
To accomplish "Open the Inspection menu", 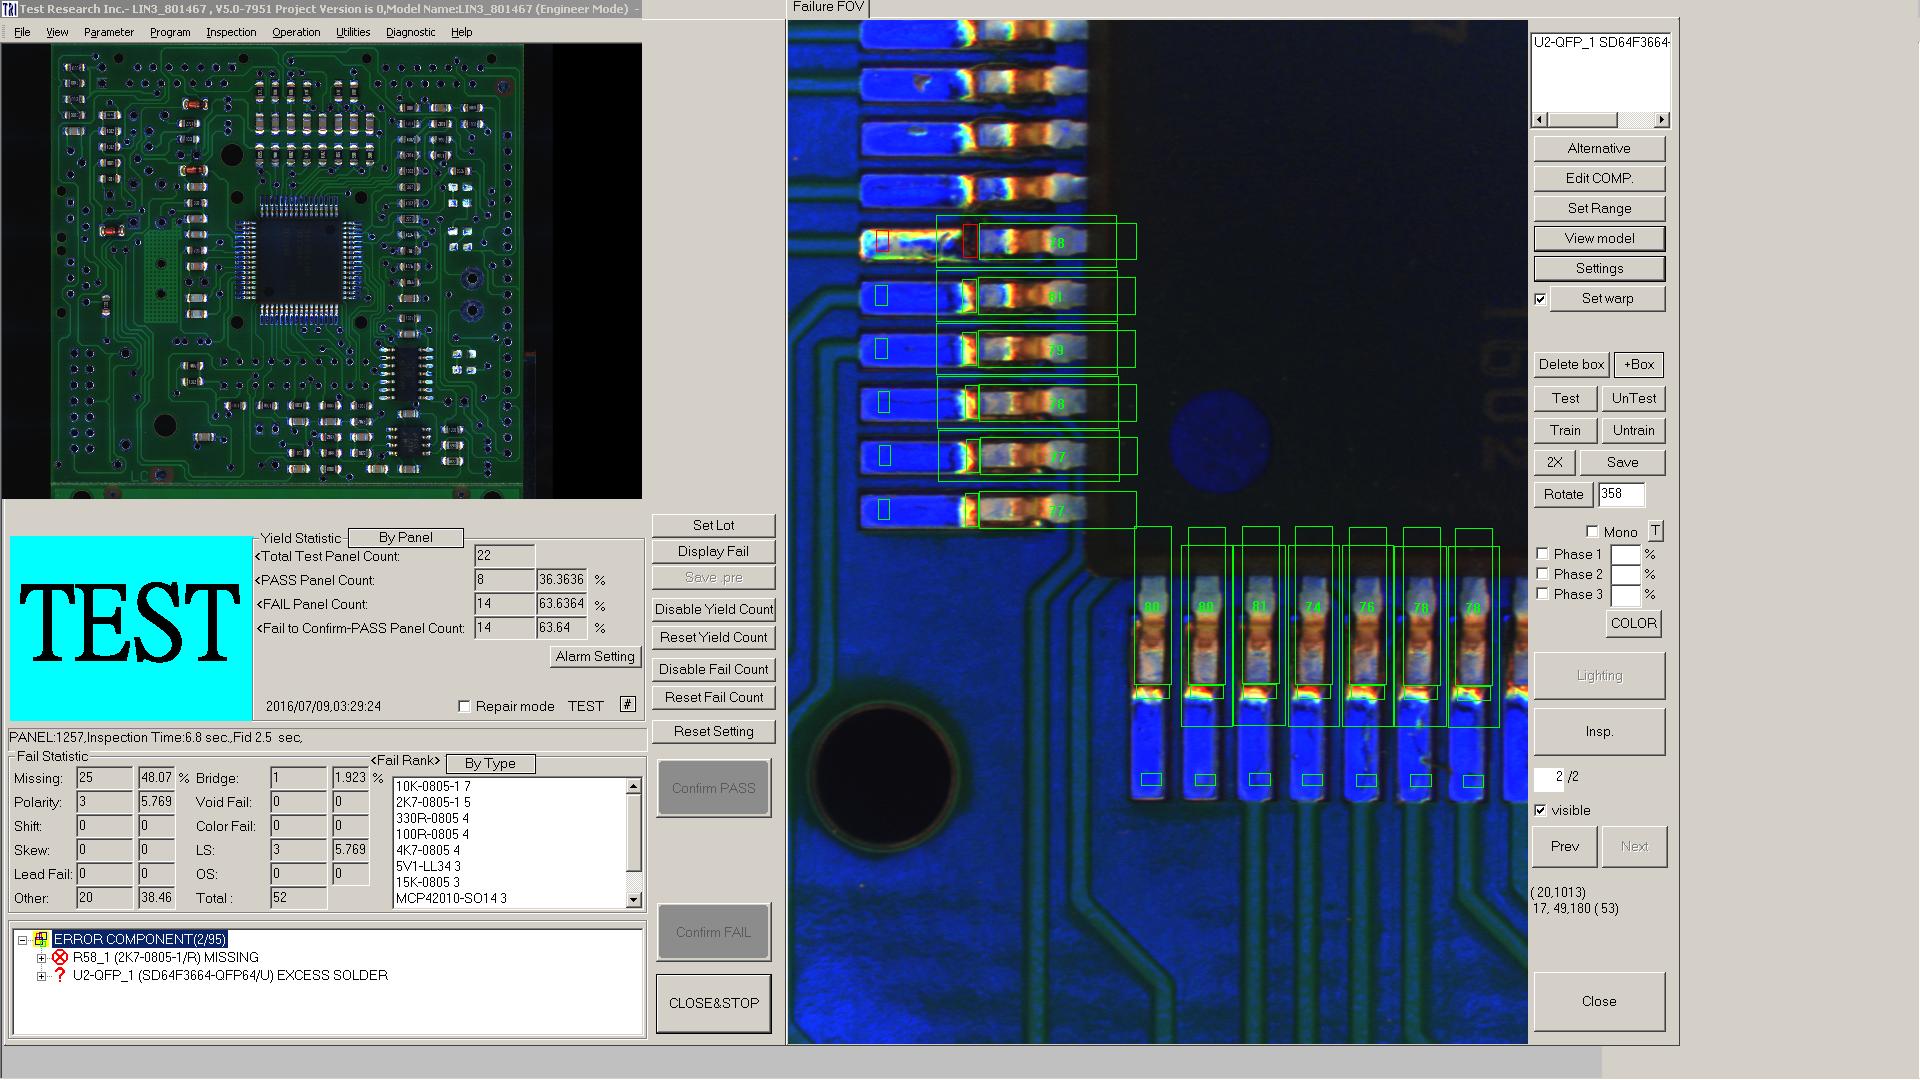I will click(x=231, y=32).
